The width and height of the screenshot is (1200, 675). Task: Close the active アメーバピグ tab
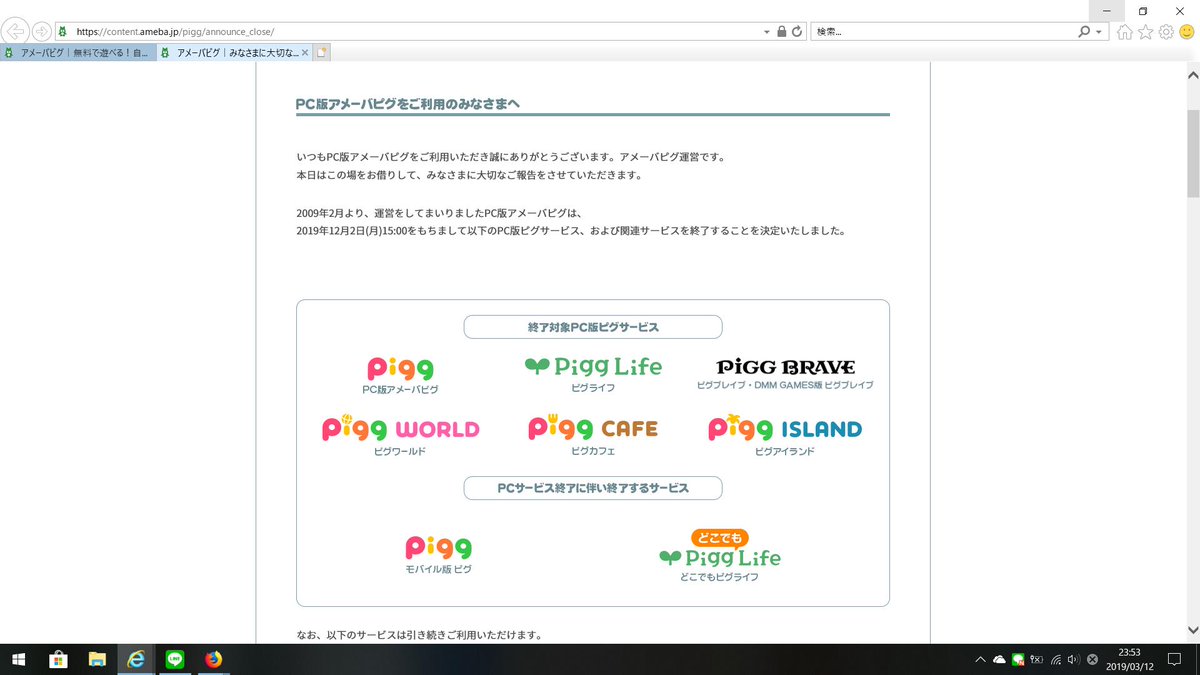pos(305,52)
